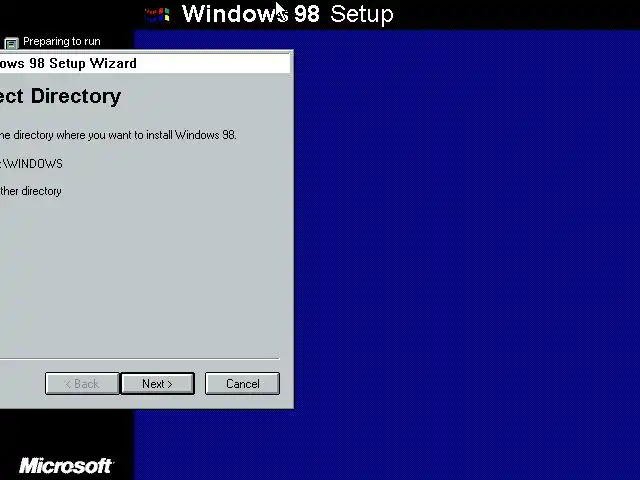Click the install directory instruction sentence
The image size is (640, 480).
pyautogui.click(x=118, y=135)
